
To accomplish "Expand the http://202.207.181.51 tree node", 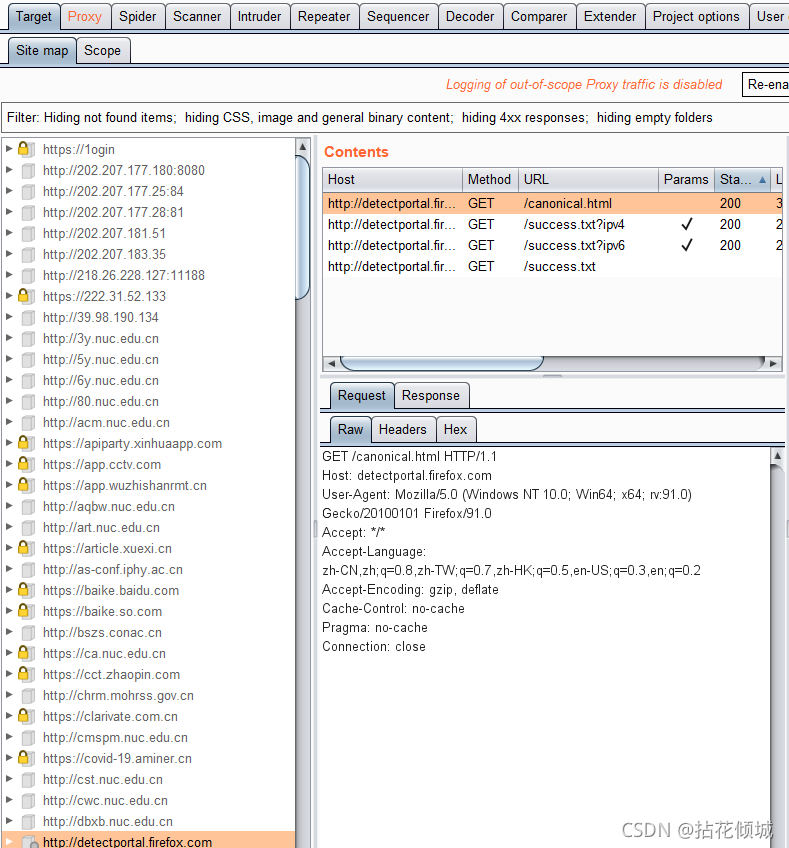I will tap(9, 233).
